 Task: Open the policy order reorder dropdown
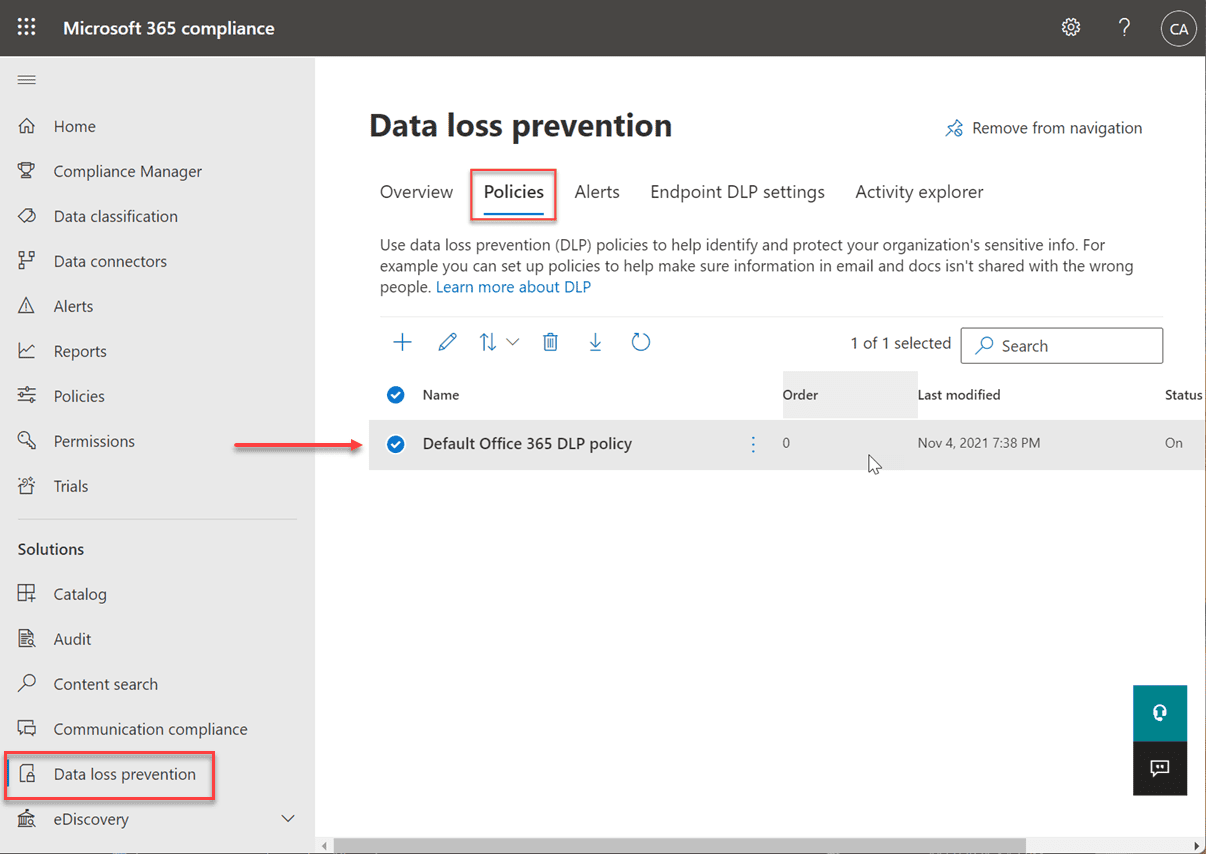499,343
